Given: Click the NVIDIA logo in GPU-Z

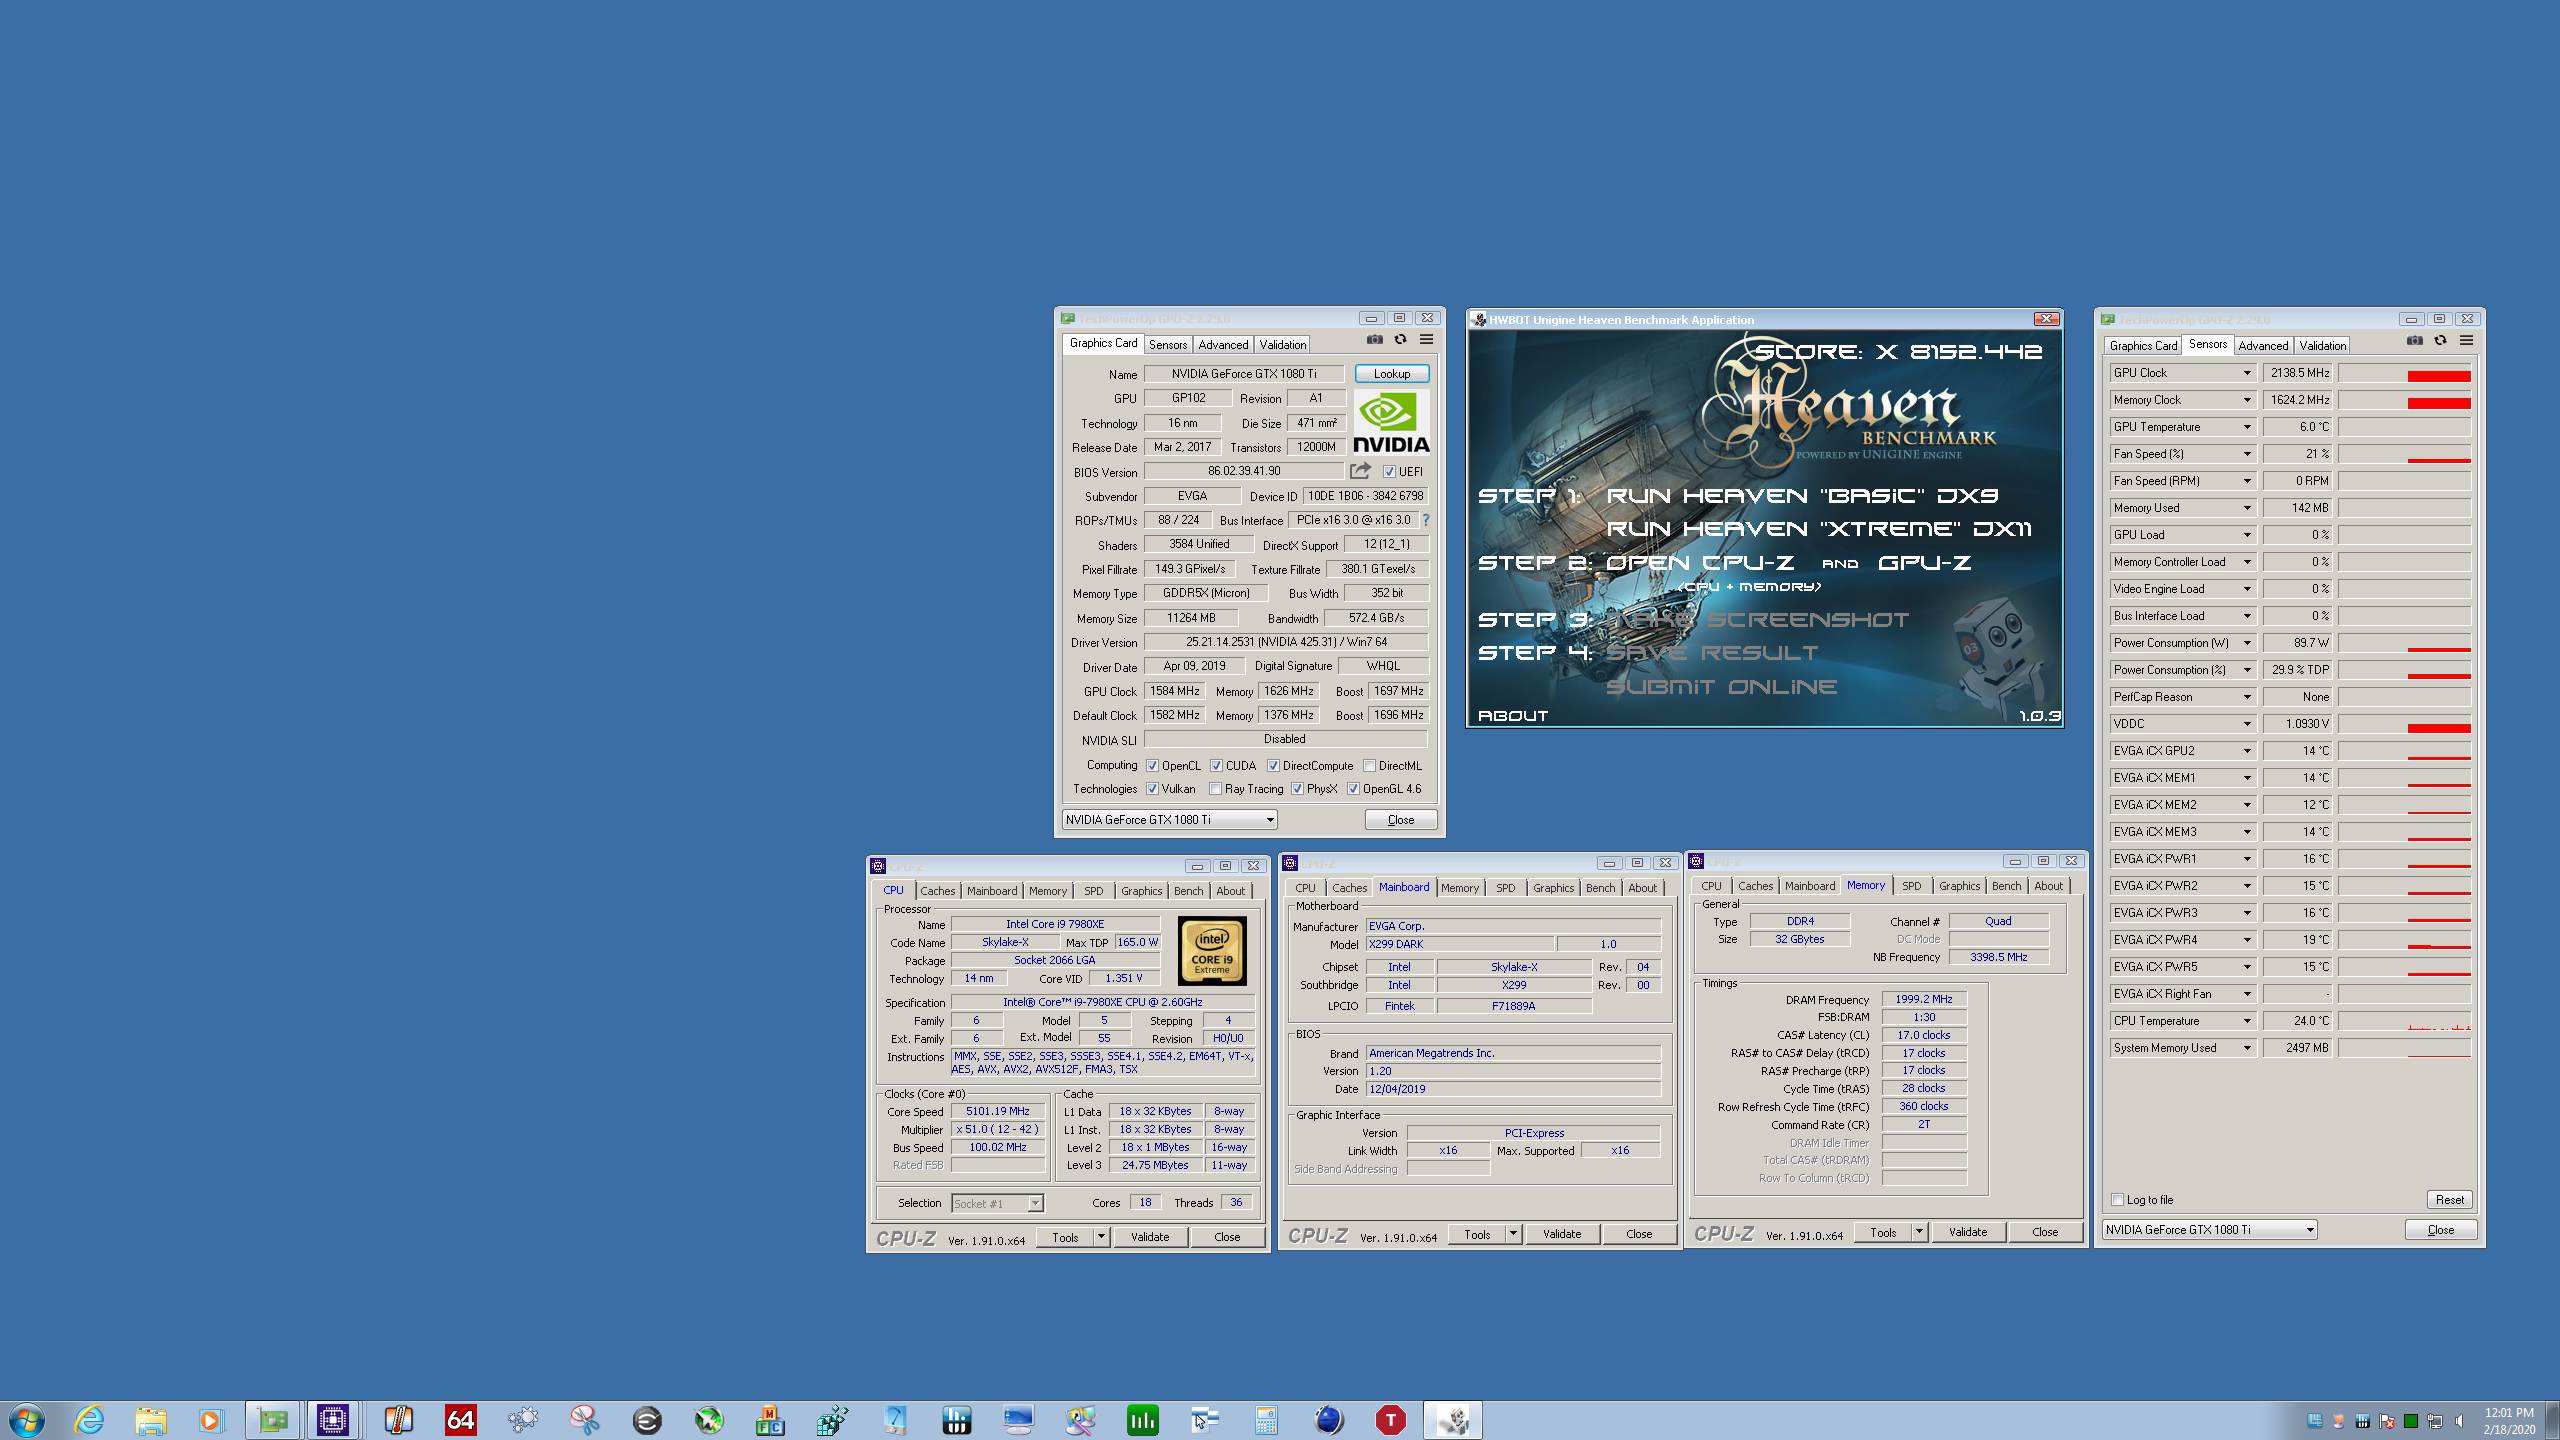Looking at the screenshot, I should pyautogui.click(x=1391, y=423).
